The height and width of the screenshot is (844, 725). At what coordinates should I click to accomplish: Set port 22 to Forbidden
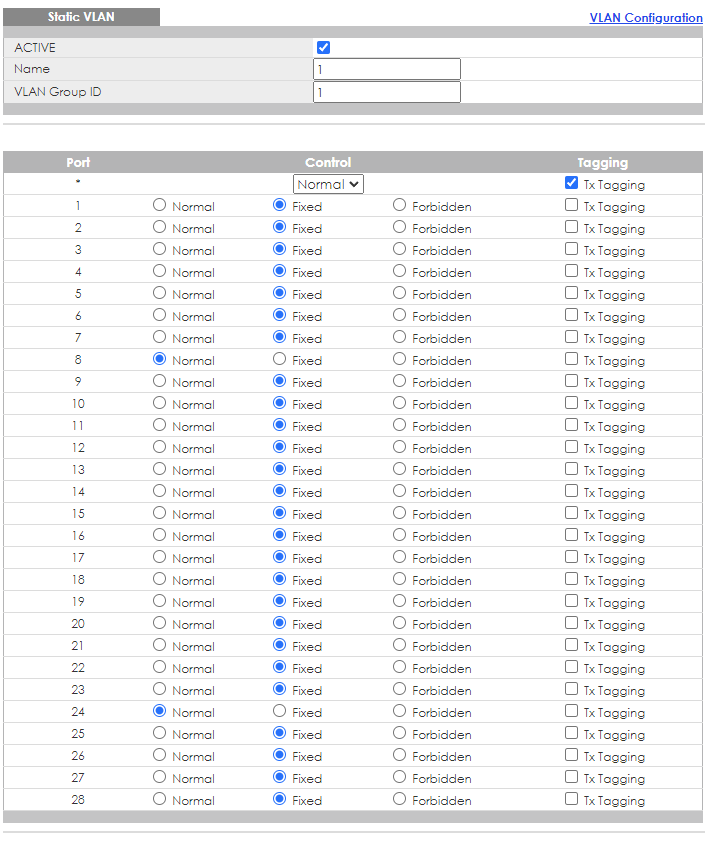pyautogui.click(x=399, y=667)
